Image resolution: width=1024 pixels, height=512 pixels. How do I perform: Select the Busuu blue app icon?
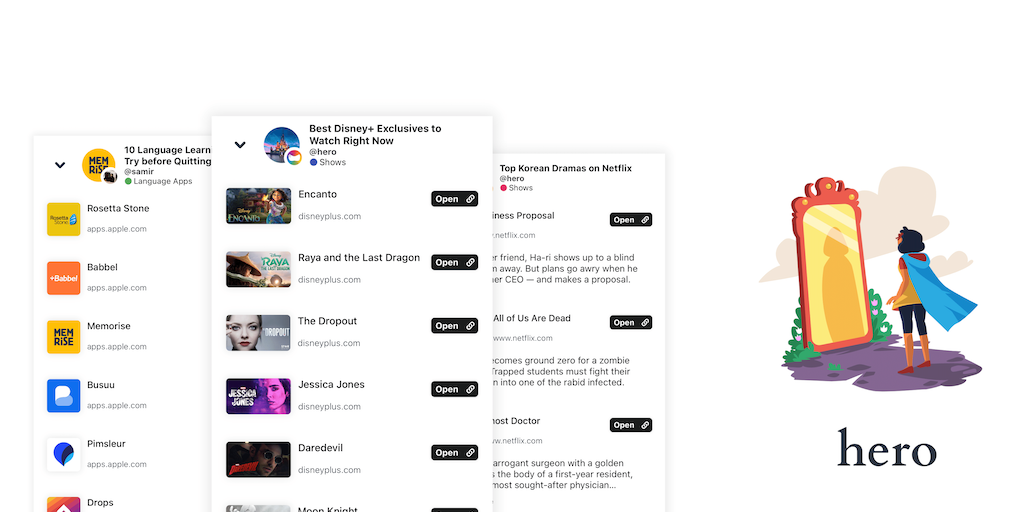point(63,396)
